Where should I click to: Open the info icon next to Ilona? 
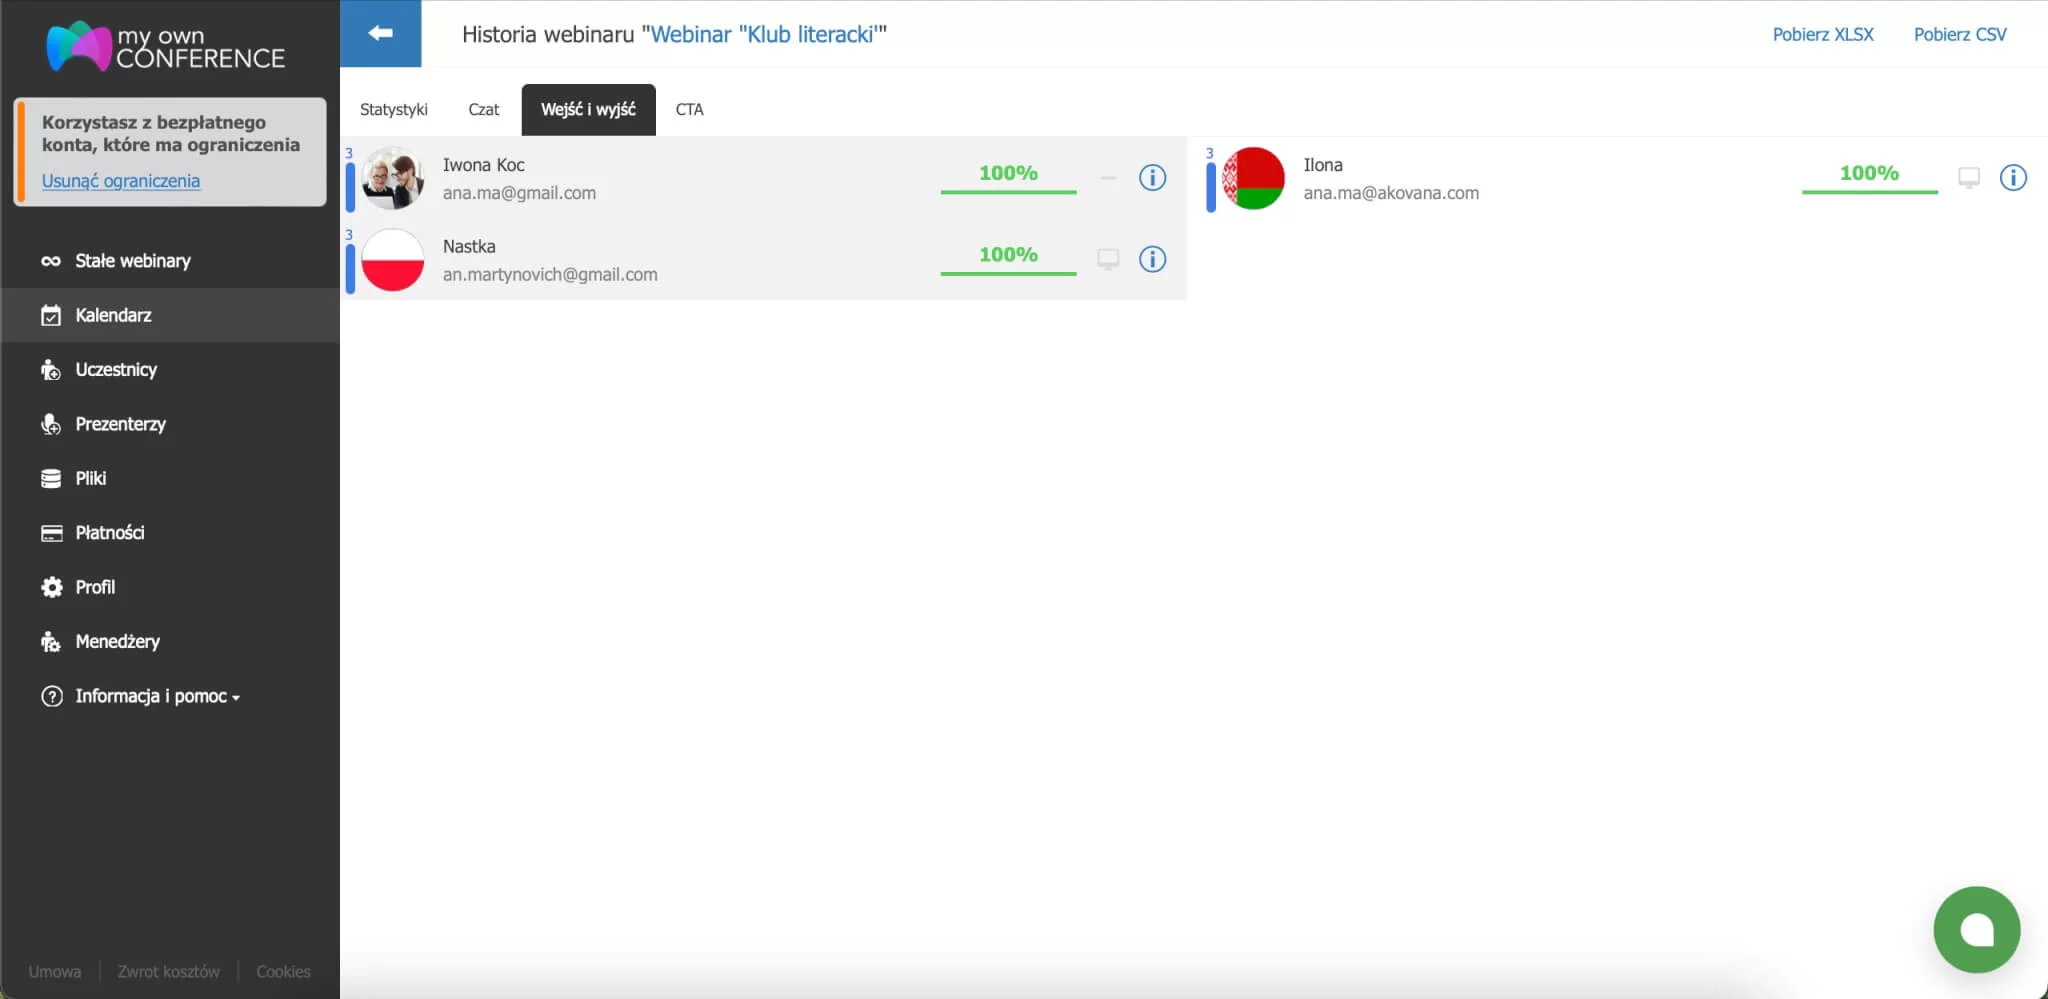point(2013,178)
